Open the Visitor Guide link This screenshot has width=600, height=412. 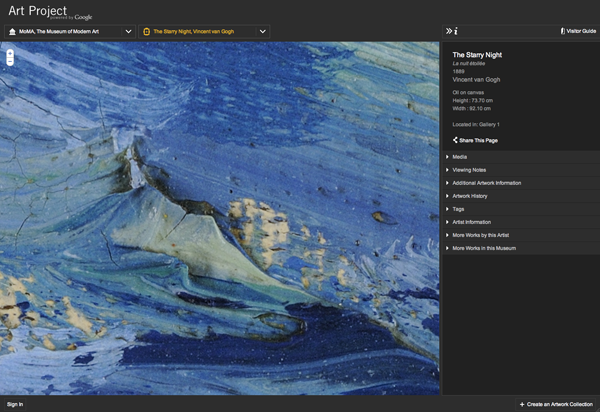coord(578,31)
